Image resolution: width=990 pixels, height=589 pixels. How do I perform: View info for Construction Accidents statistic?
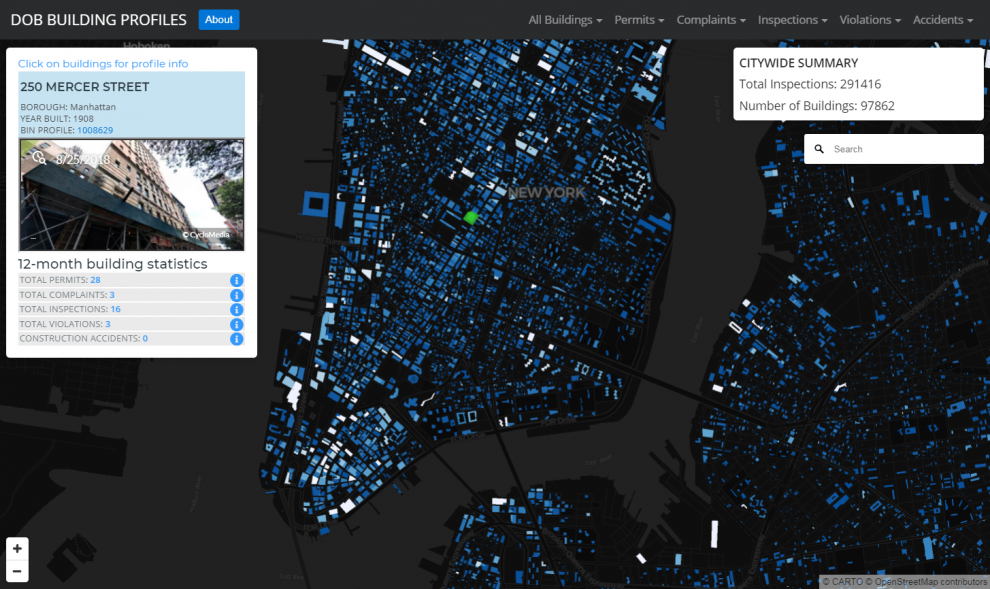[236, 339]
